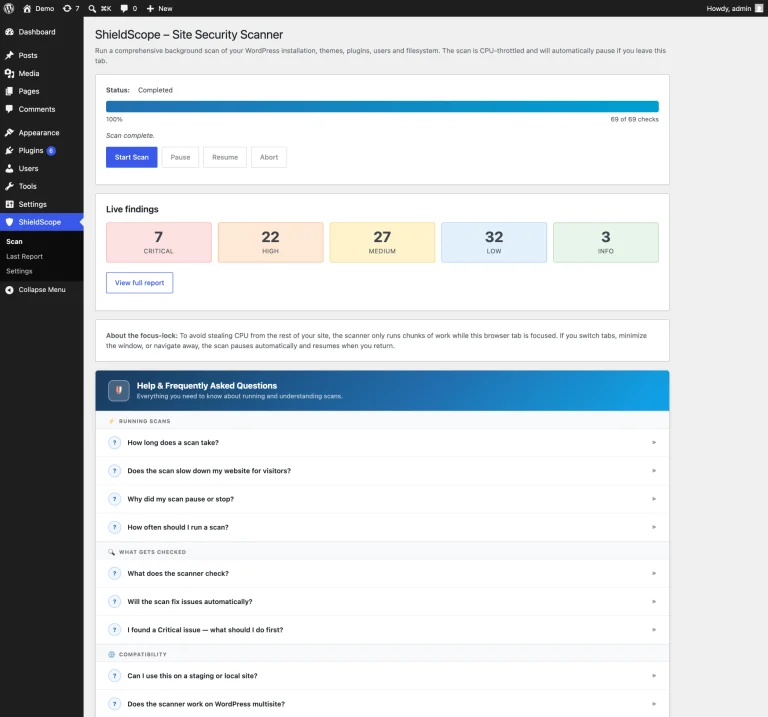Click the scan progress bar at 100%
The width and height of the screenshot is (768, 717).
click(x=383, y=106)
